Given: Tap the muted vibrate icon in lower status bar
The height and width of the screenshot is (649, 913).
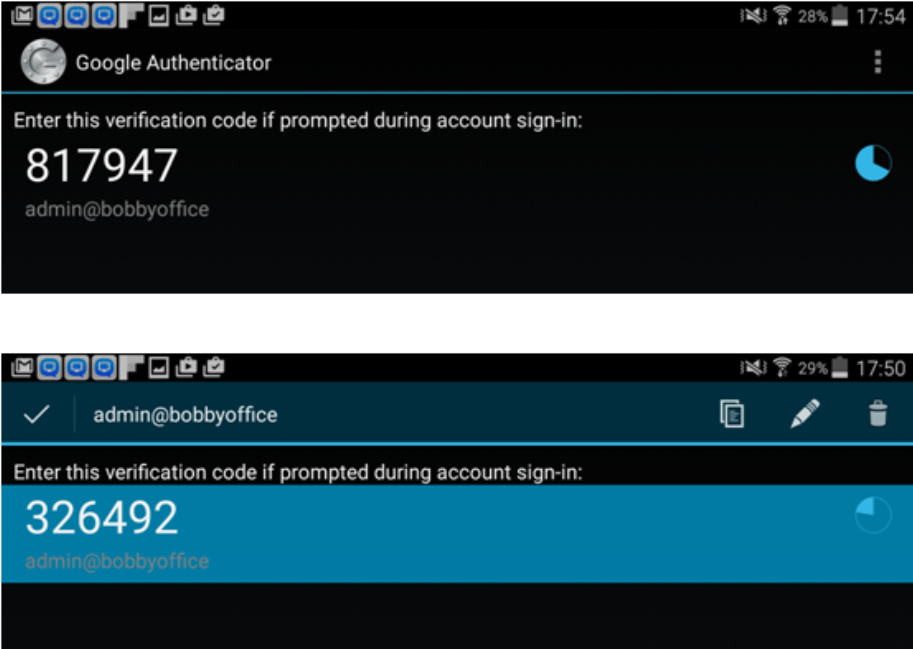Looking at the screenshot, I should click(x=753, y=368).
